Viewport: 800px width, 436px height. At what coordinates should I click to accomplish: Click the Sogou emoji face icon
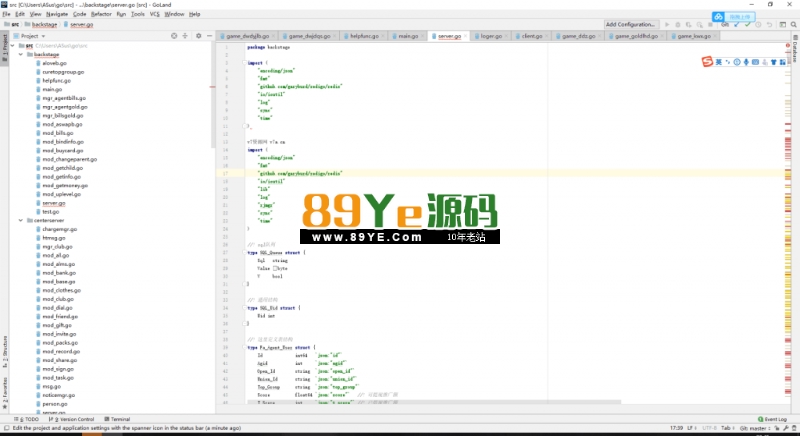[x=737, y=62]
